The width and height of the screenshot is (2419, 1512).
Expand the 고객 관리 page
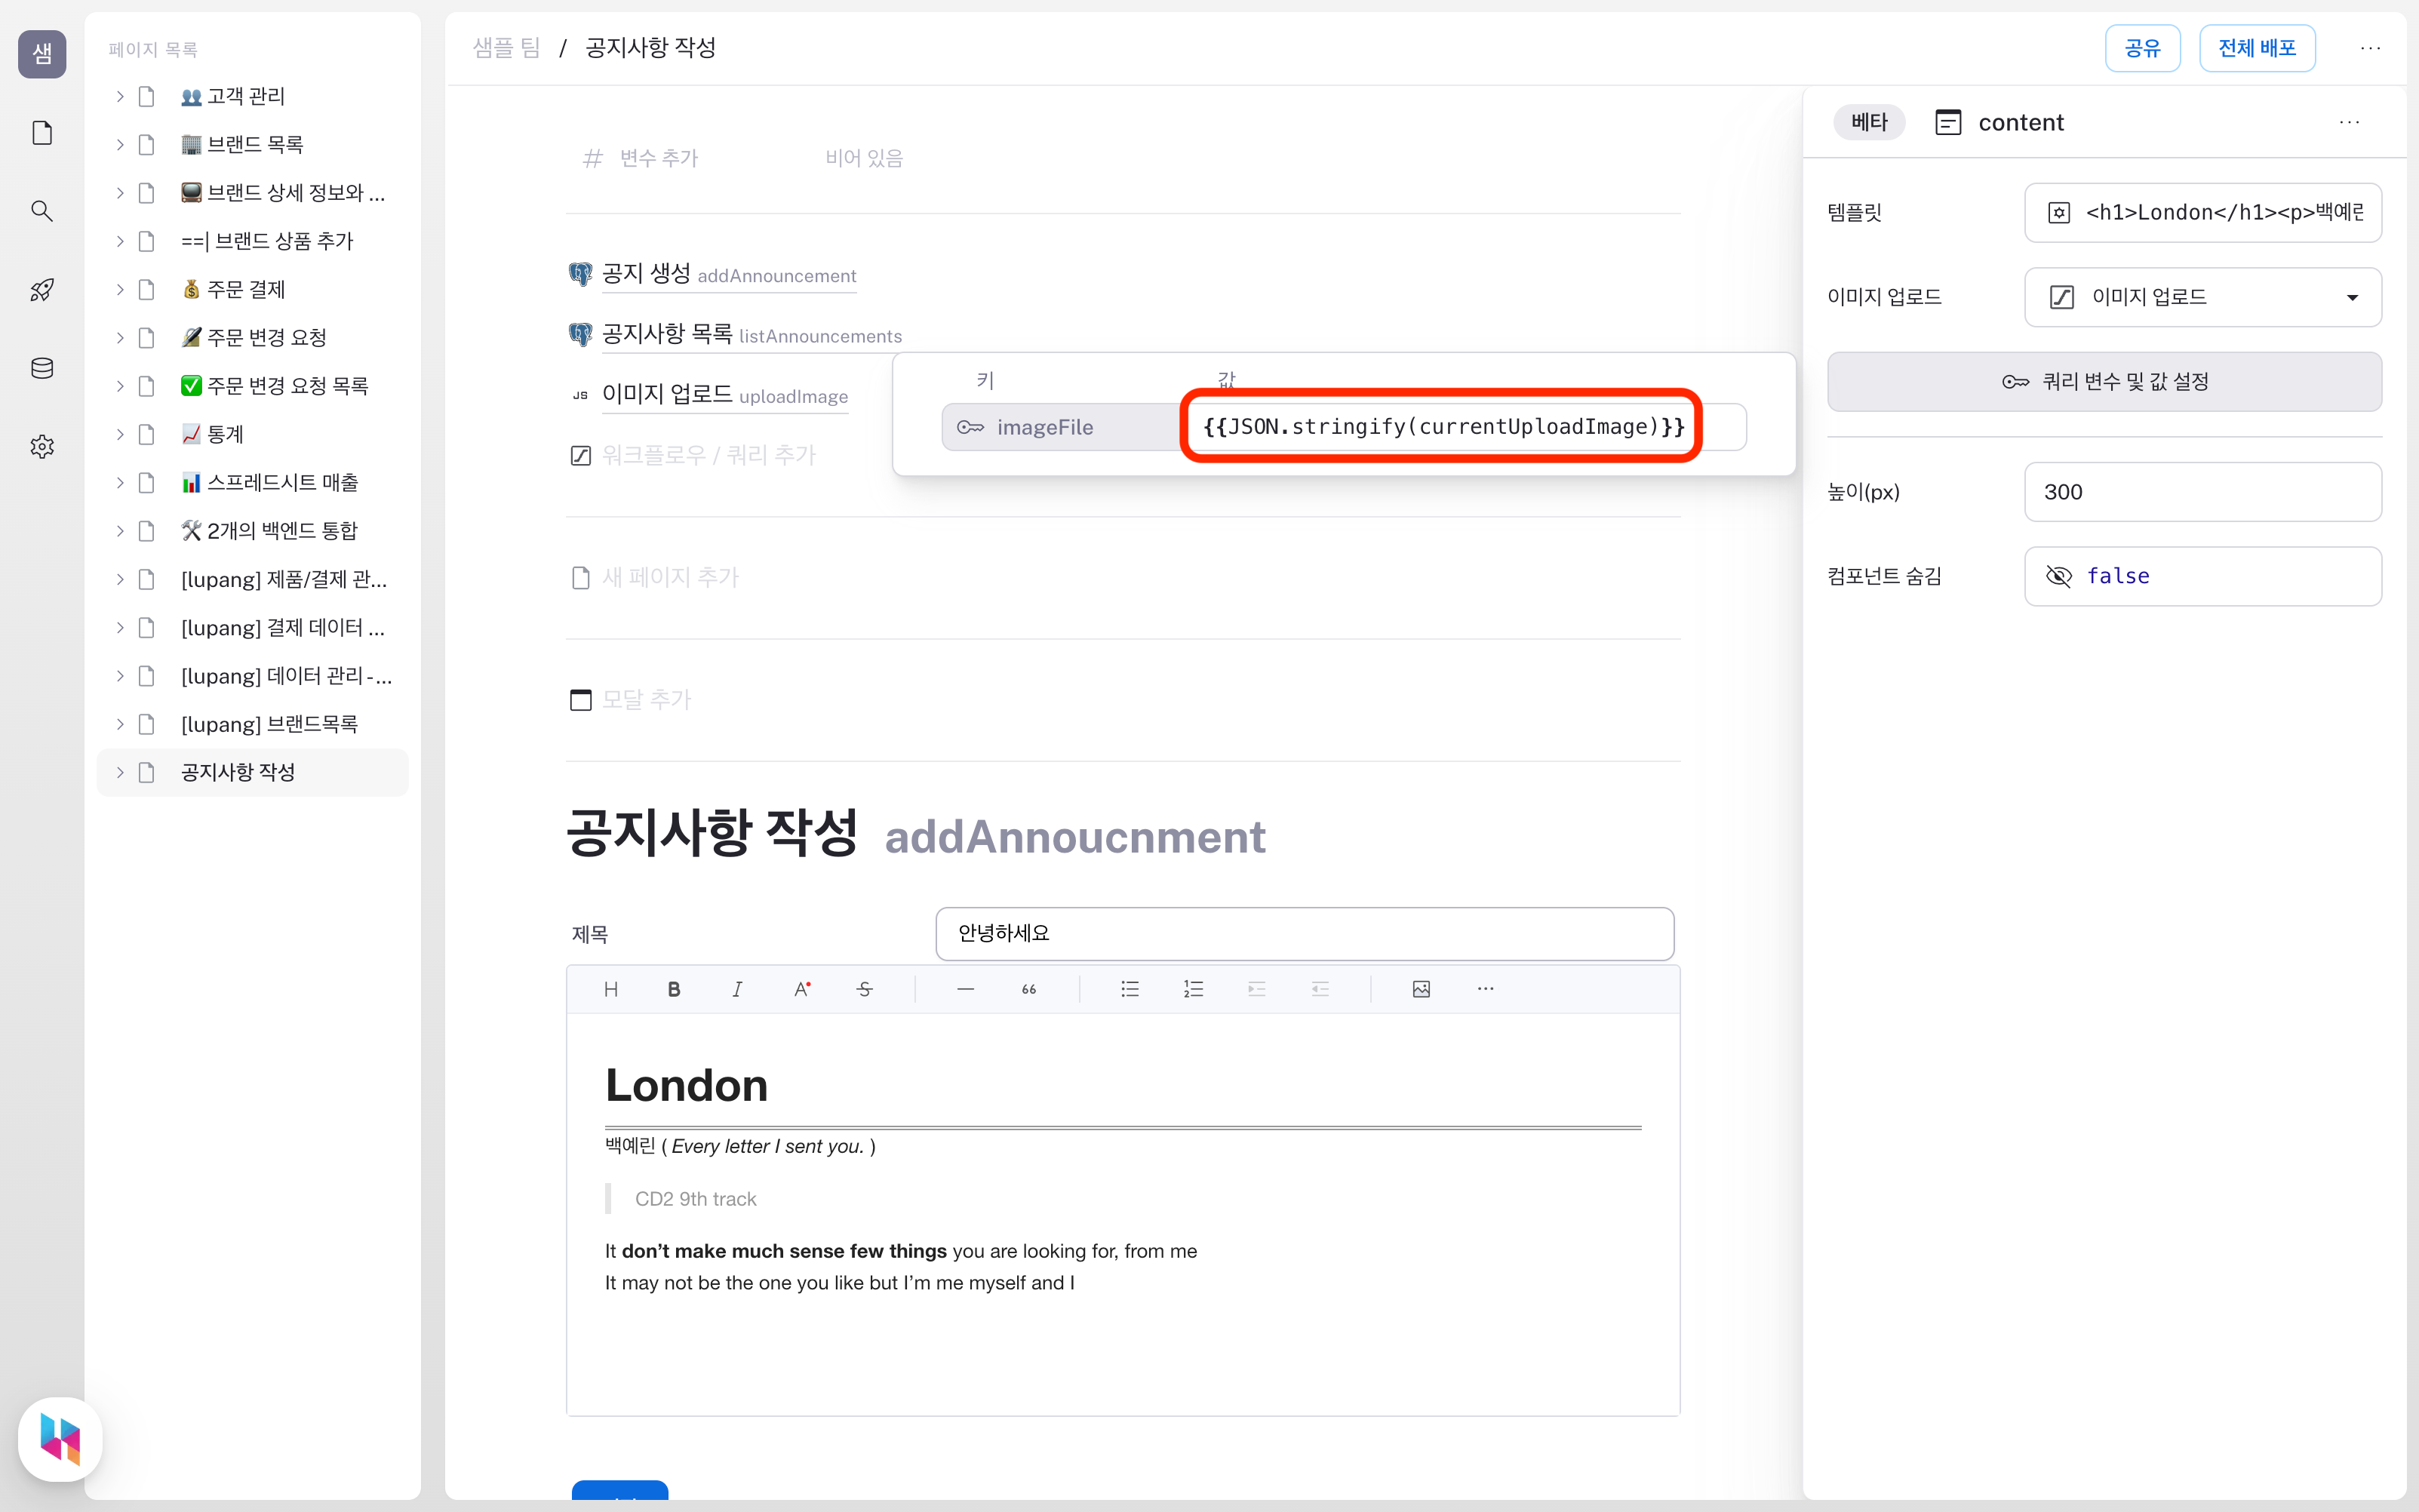tap(120, 96)
